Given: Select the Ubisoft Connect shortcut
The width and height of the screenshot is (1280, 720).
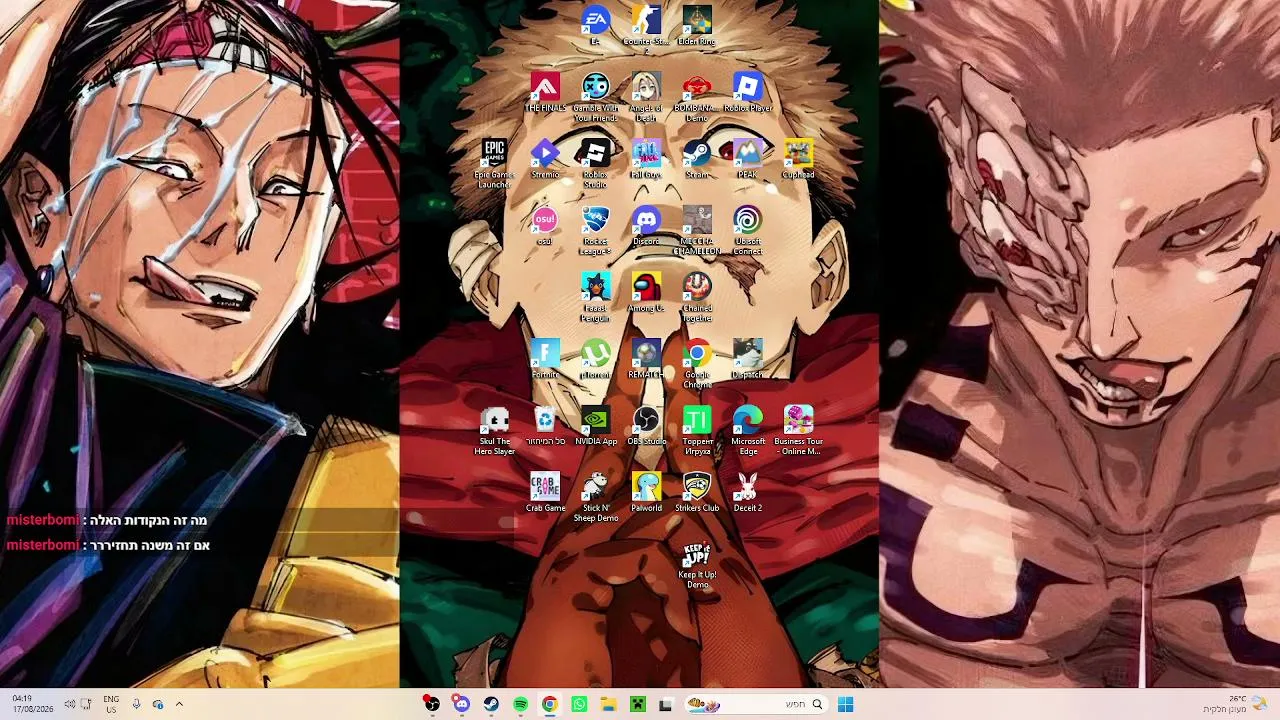Looking at the screenshot, I should [748, 231].
